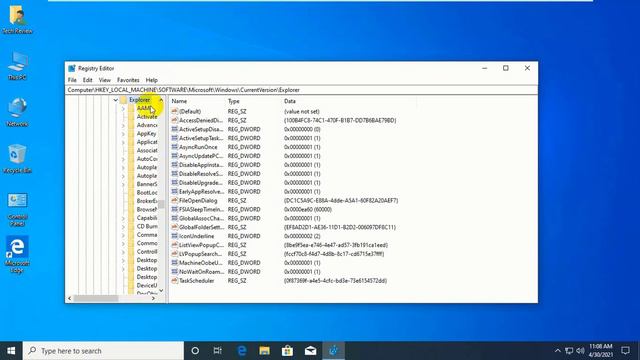Click the DisableResolveS... DWORD icon

[x=175, y=174]
